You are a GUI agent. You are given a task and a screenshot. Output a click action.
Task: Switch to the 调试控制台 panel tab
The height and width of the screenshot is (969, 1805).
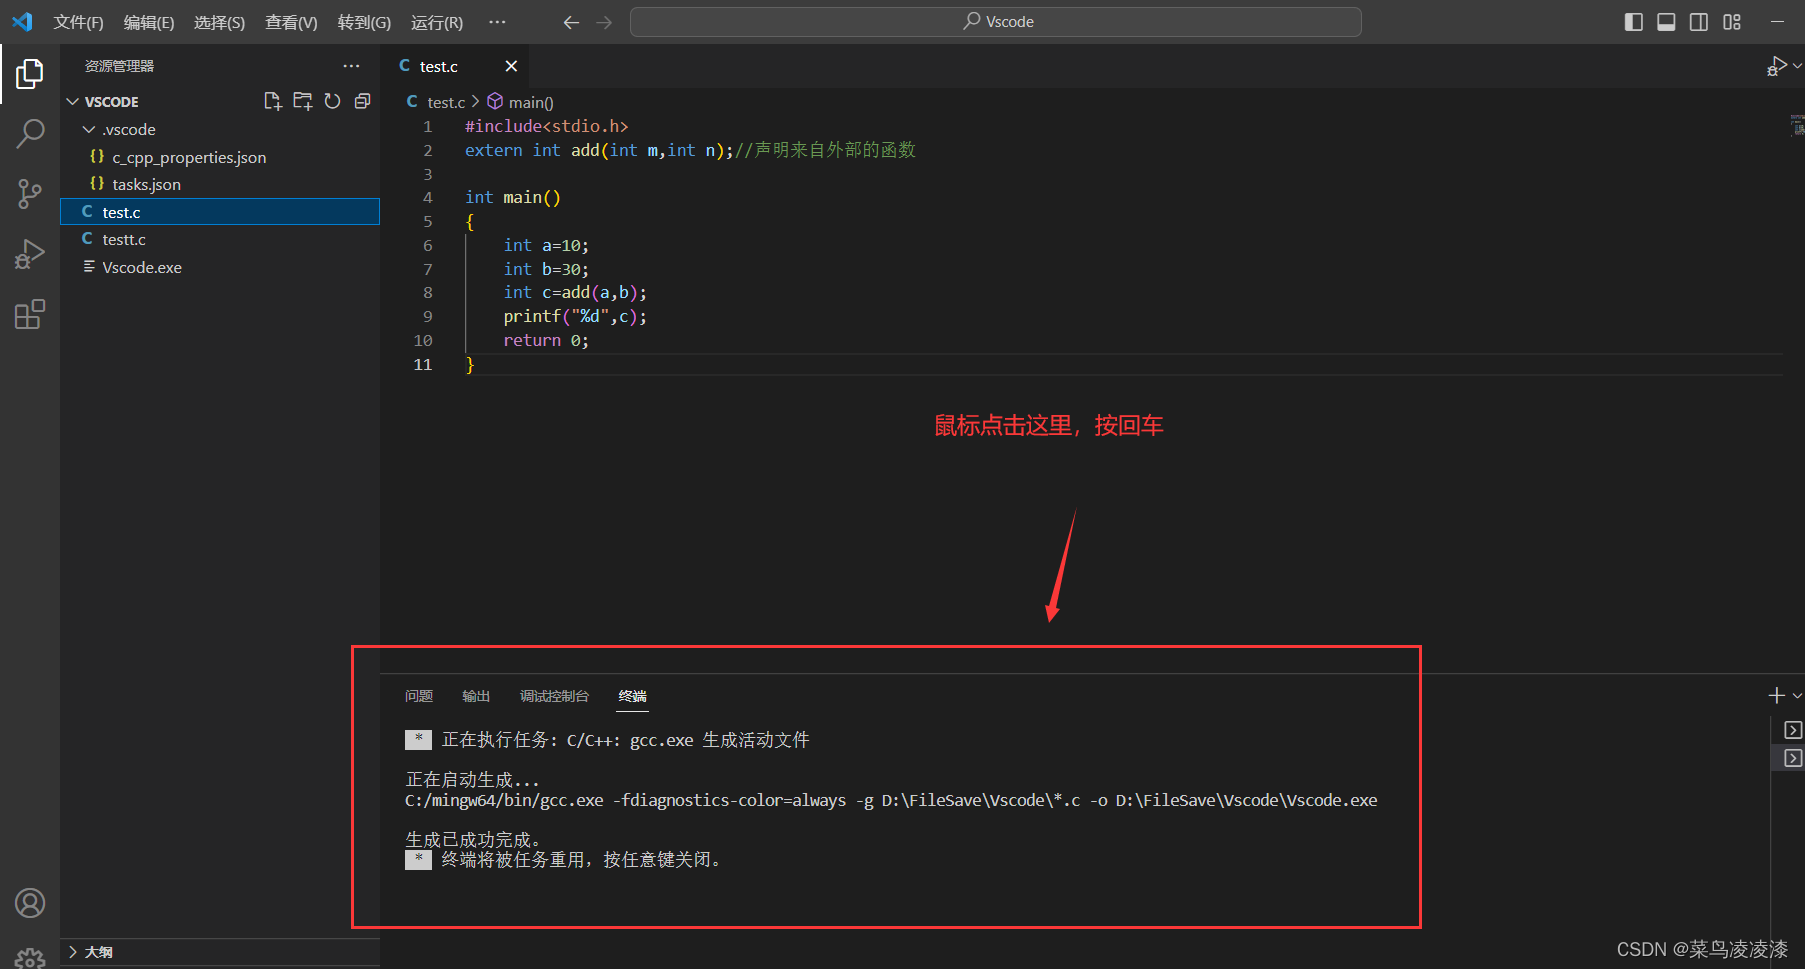point(554,696)
